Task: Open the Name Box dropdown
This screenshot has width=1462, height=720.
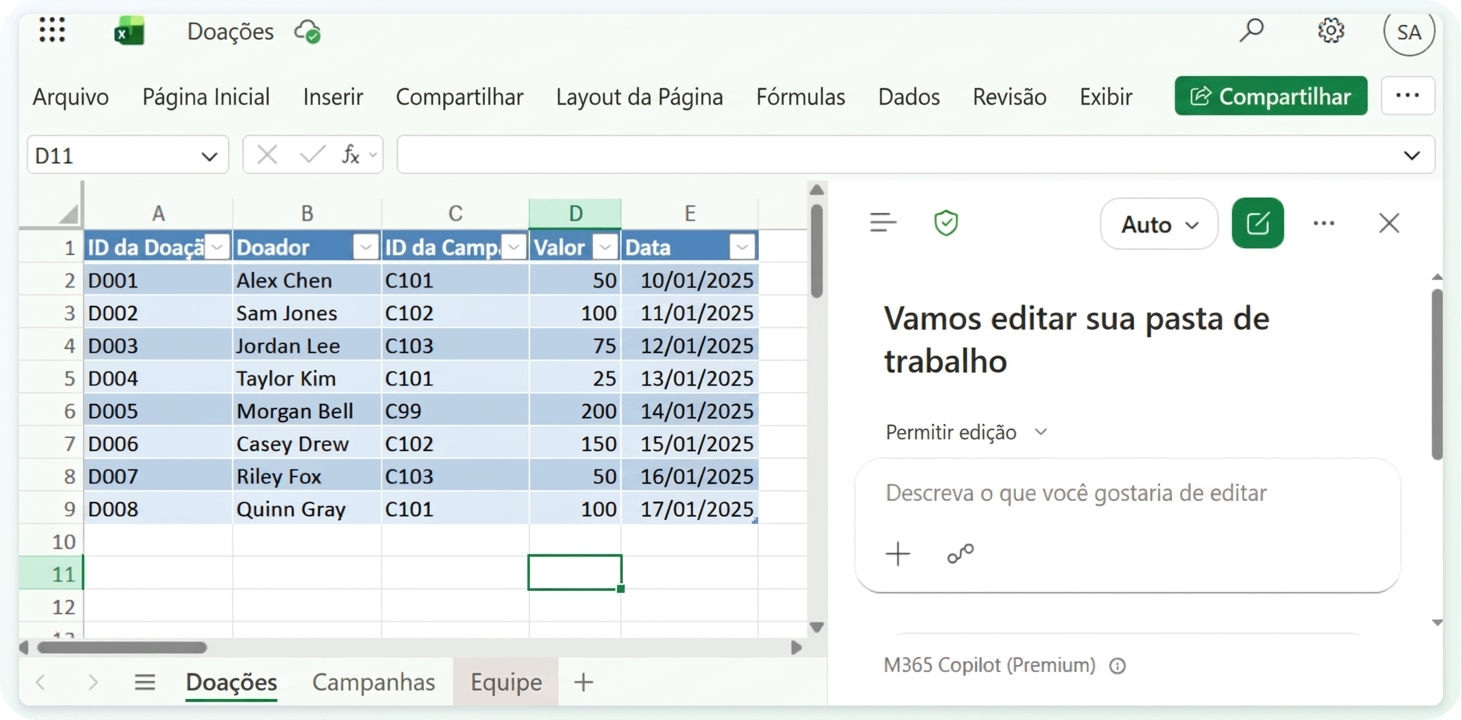Action: [x=209, y=156]
